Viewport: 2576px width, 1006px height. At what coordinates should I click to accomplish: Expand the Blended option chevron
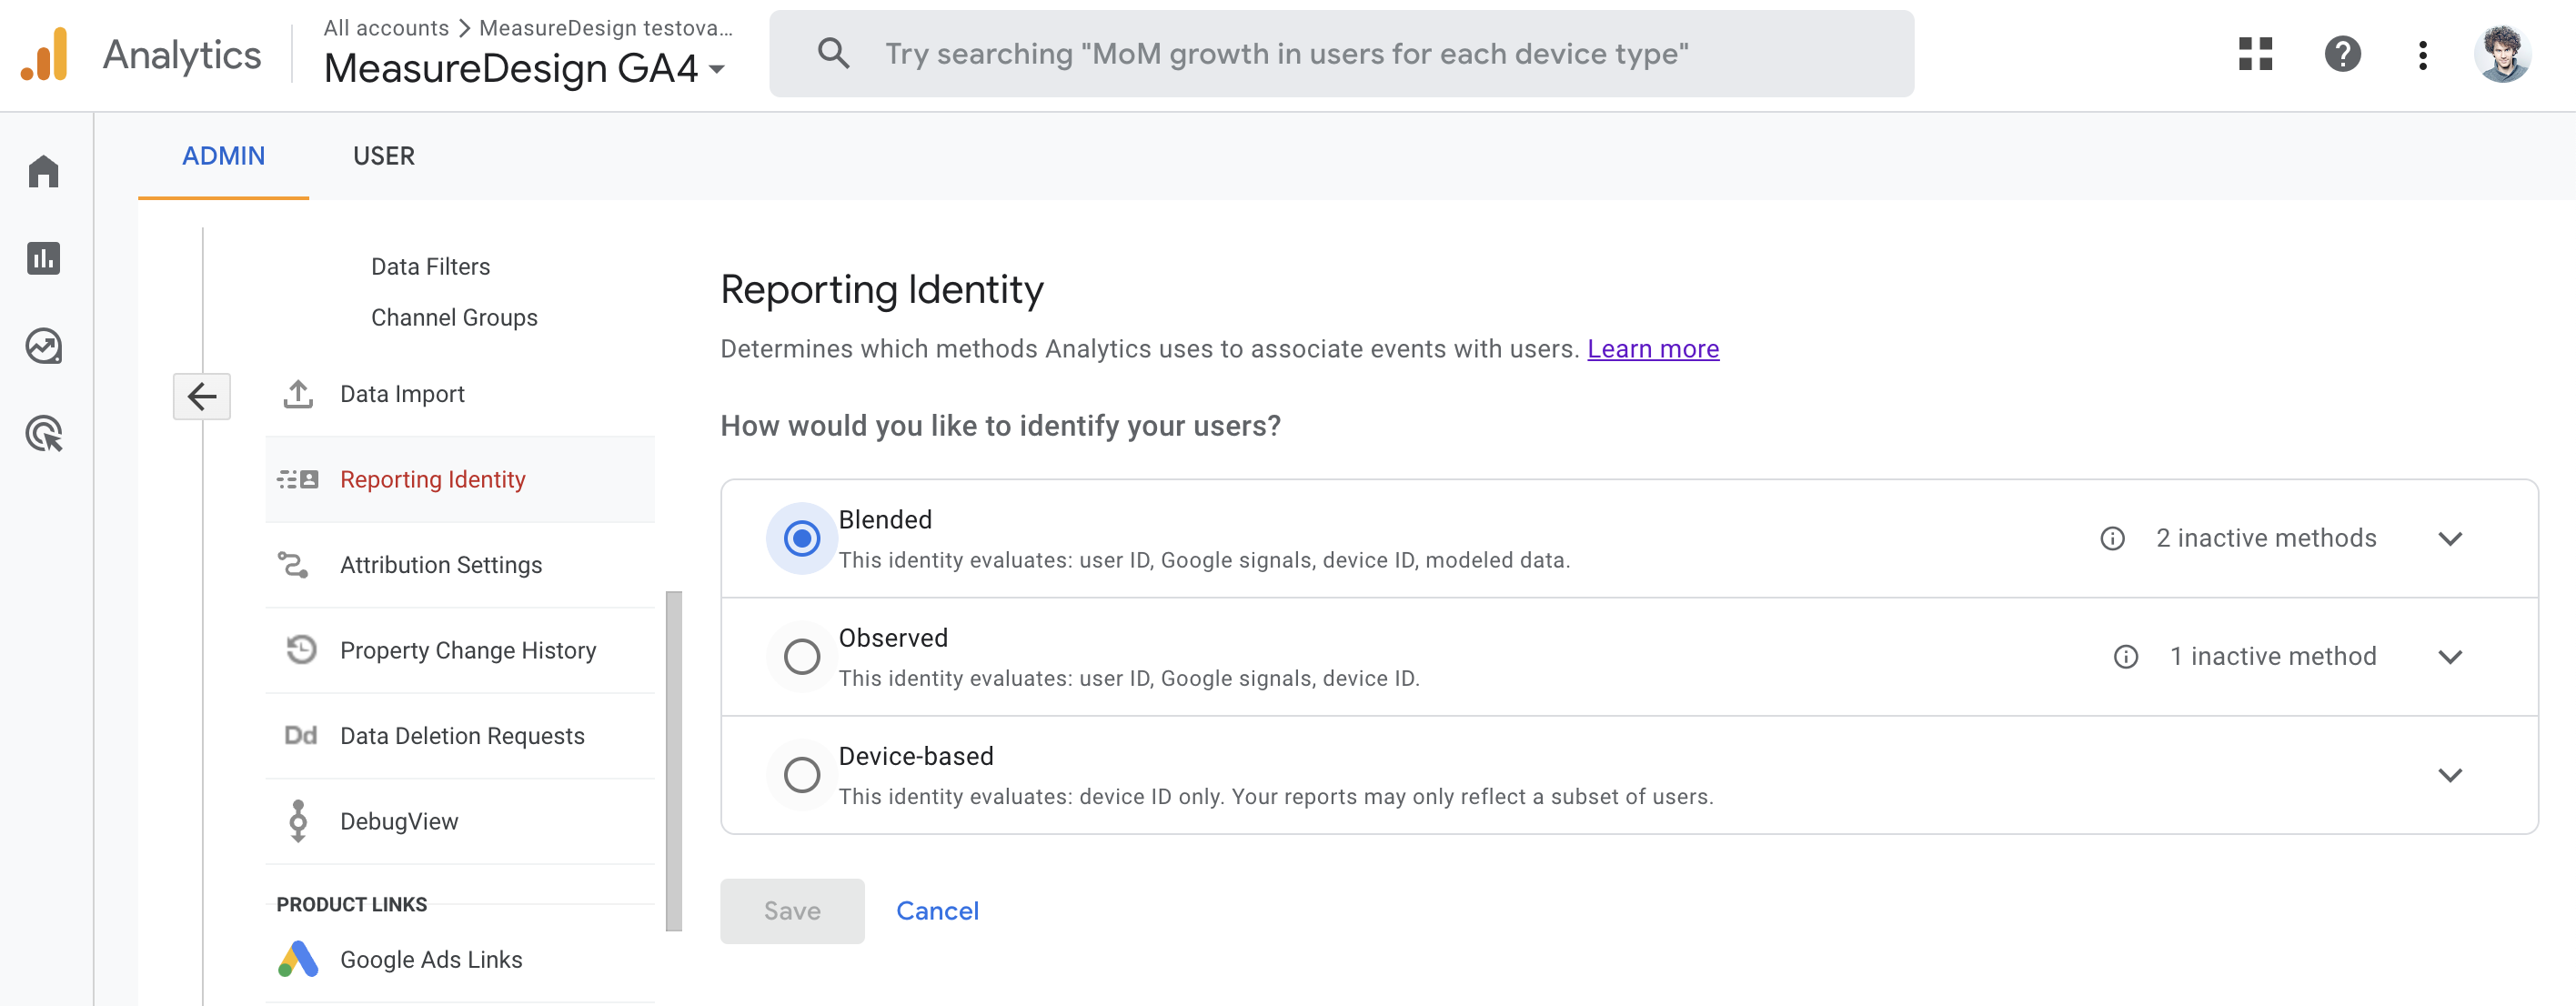pyautogui.click(x=2449, y=539)
